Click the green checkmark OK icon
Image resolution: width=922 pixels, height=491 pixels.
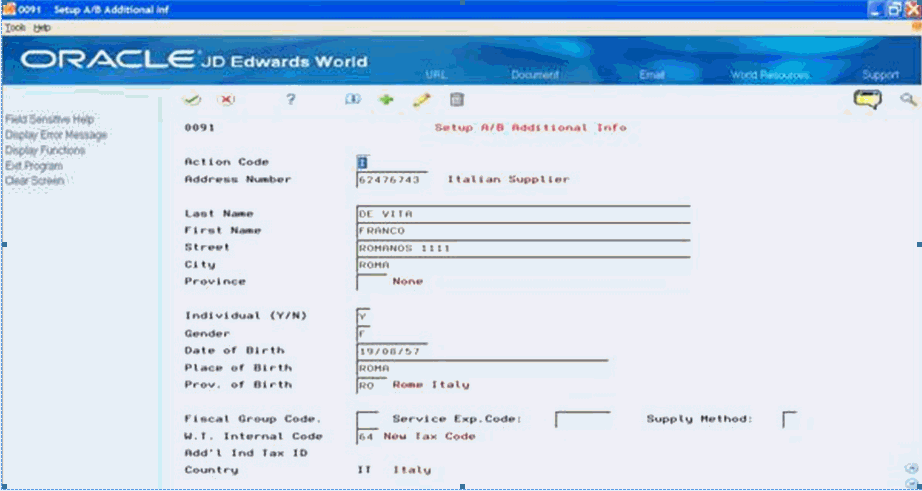pyautogui.click(x=192, y=101)
